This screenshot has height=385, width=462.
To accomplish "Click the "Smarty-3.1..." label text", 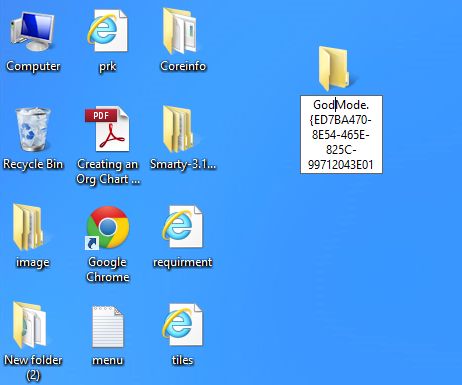I will click(x=183, y=164).
